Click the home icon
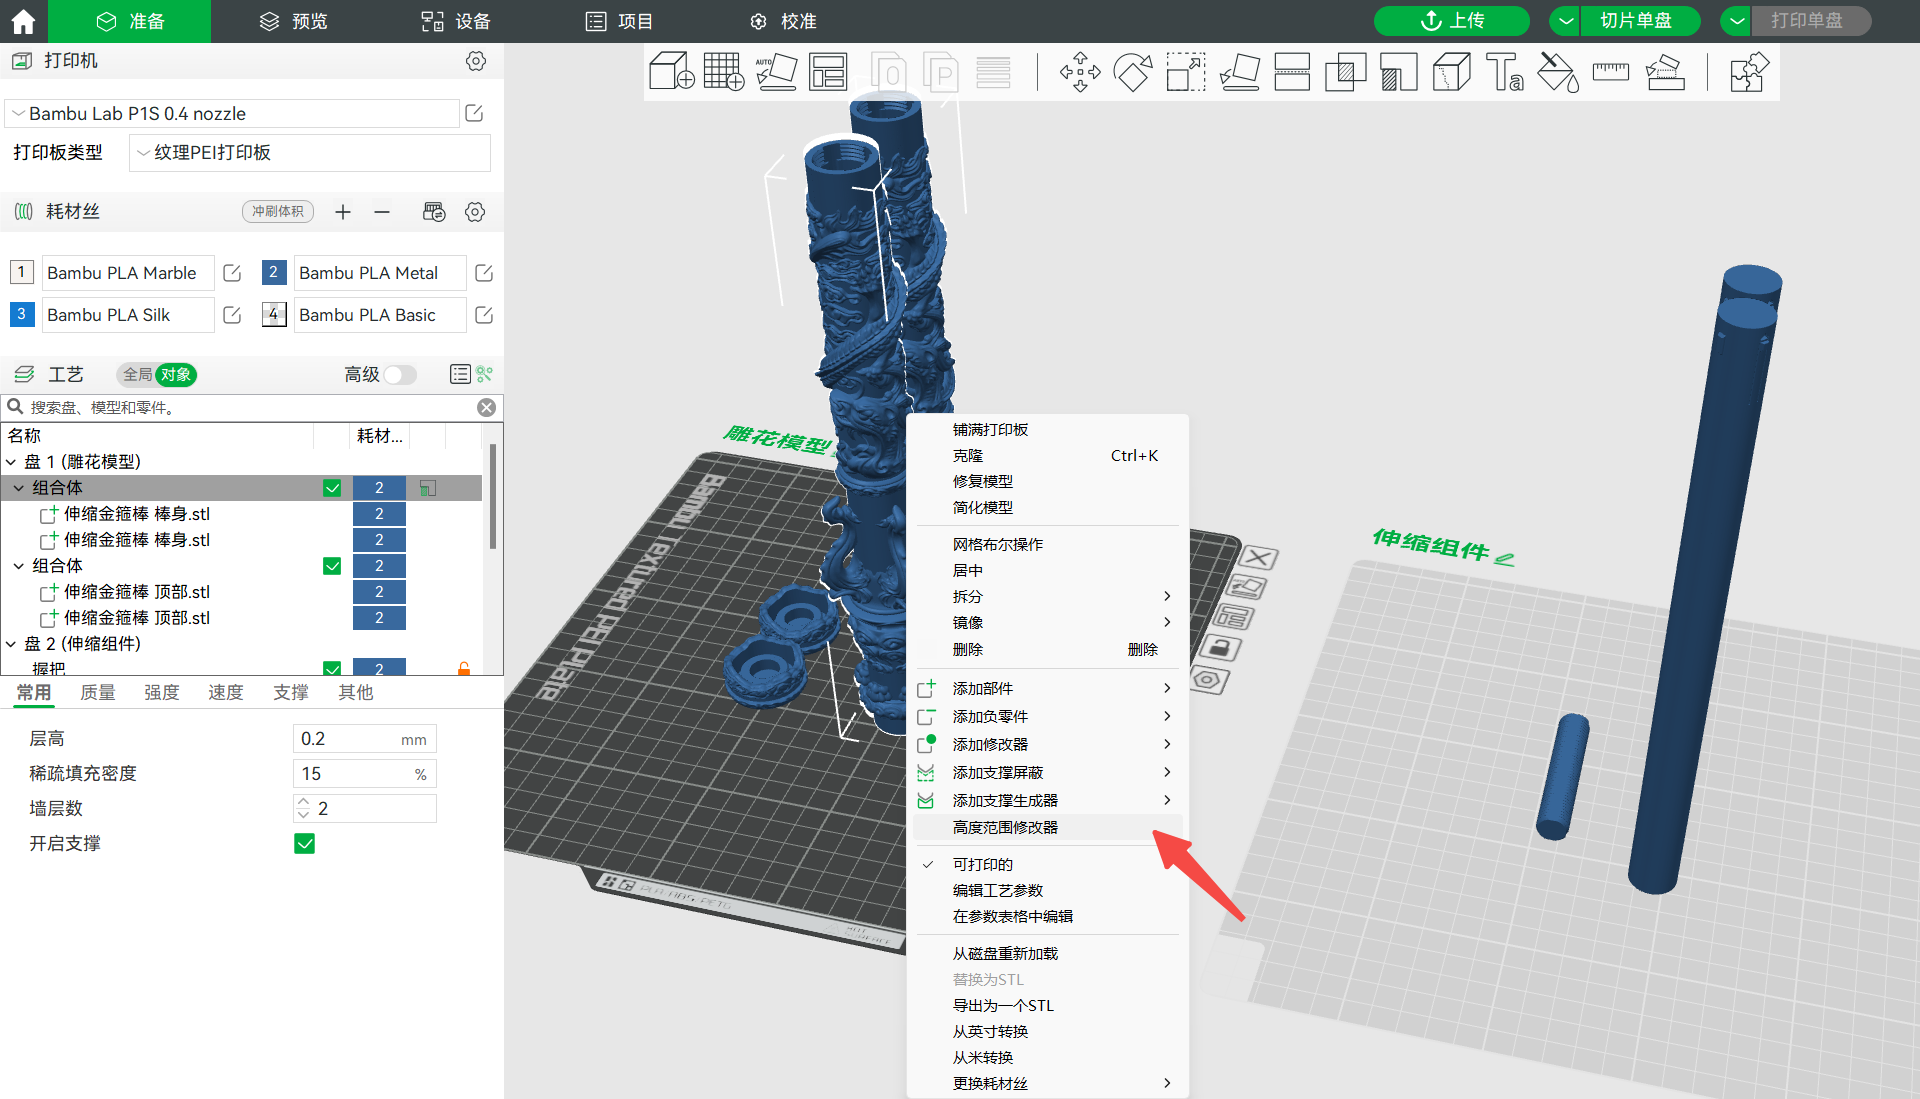Image resolution: width=1920 pixels, height=1099 pixels. coord(23,21)
